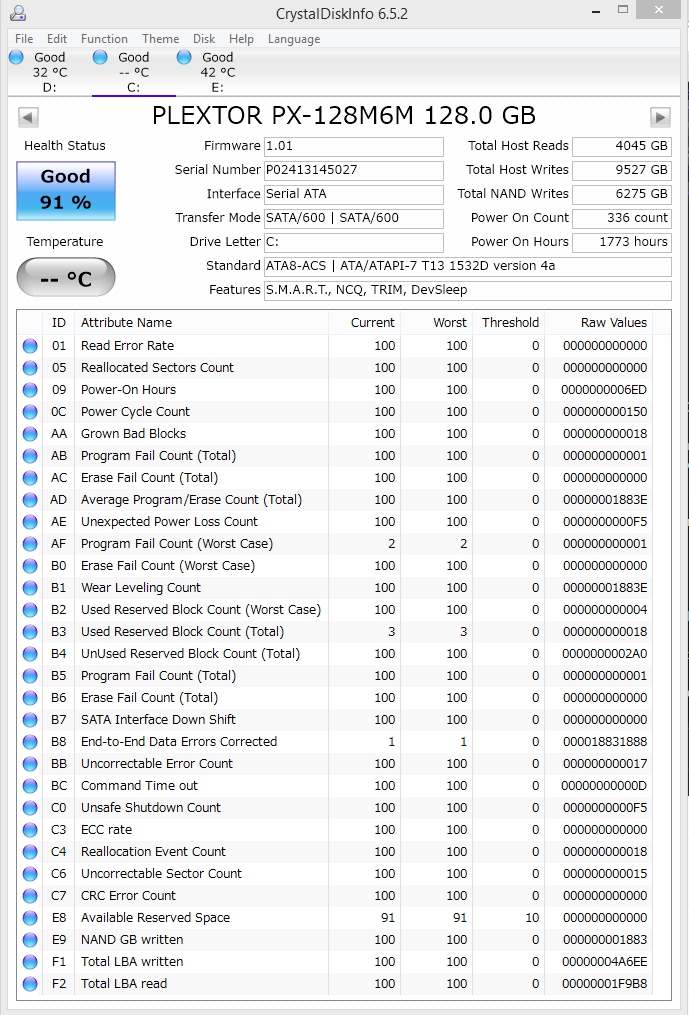
Task: Select the UnUsed Reserved Block Count (Total) row
Action: tap(335, 654)
